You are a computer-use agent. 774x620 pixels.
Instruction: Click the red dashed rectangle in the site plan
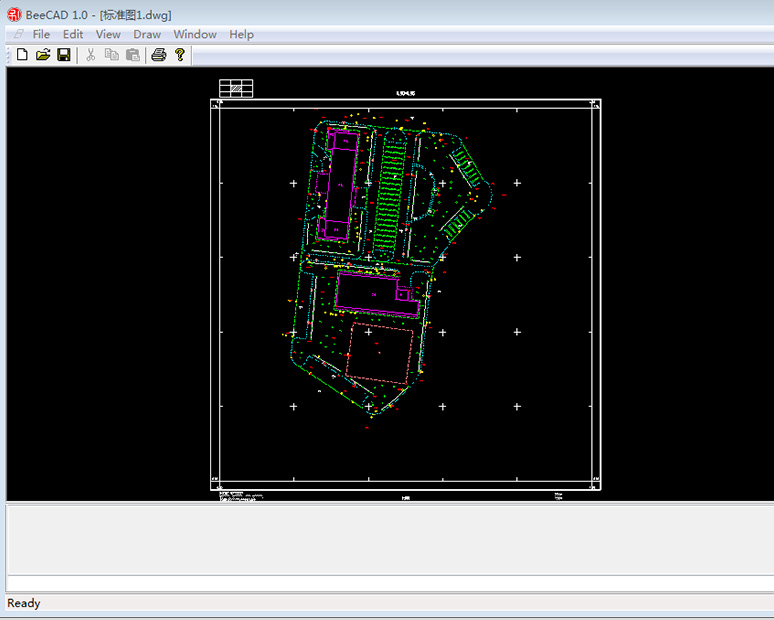click(380, 353)
